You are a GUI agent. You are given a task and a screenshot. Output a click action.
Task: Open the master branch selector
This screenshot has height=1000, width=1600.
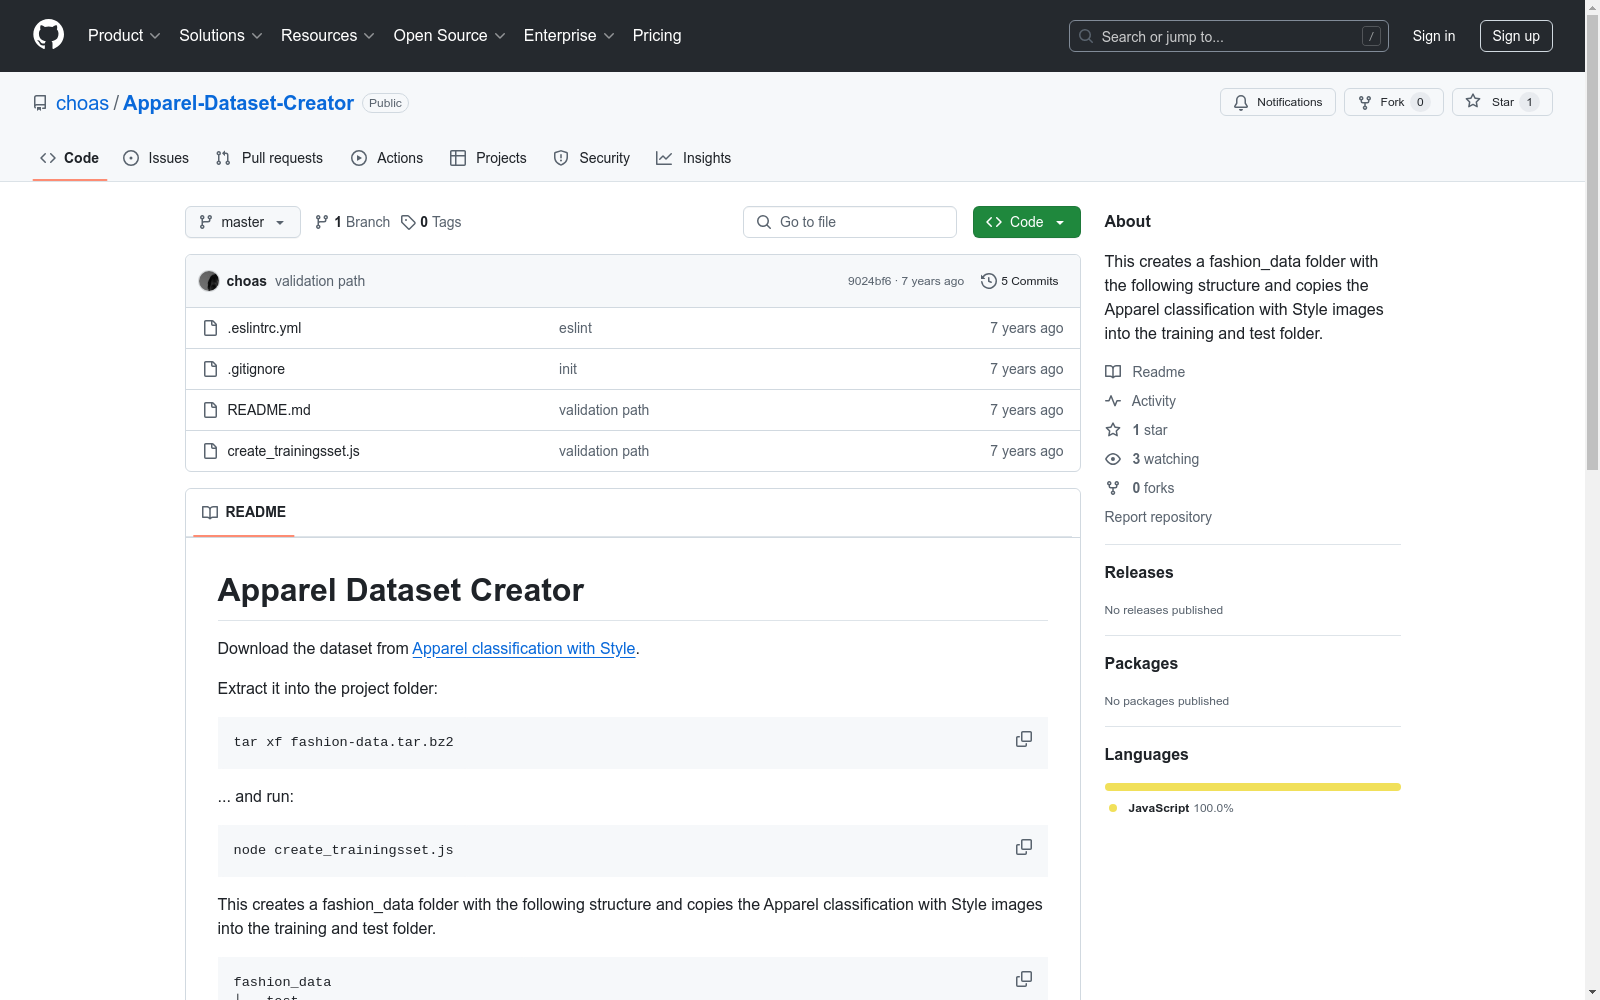pos(243,222)
